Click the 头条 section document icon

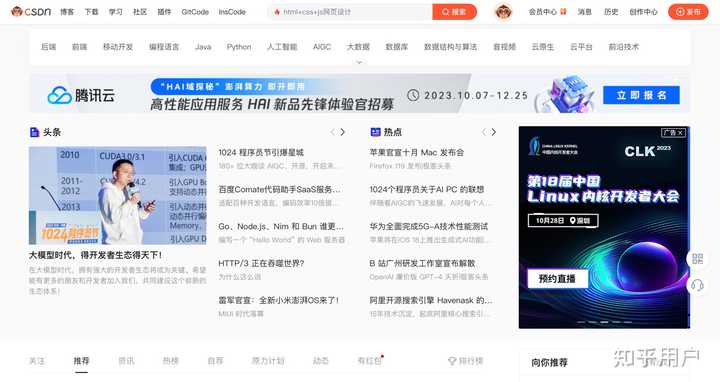34,132
